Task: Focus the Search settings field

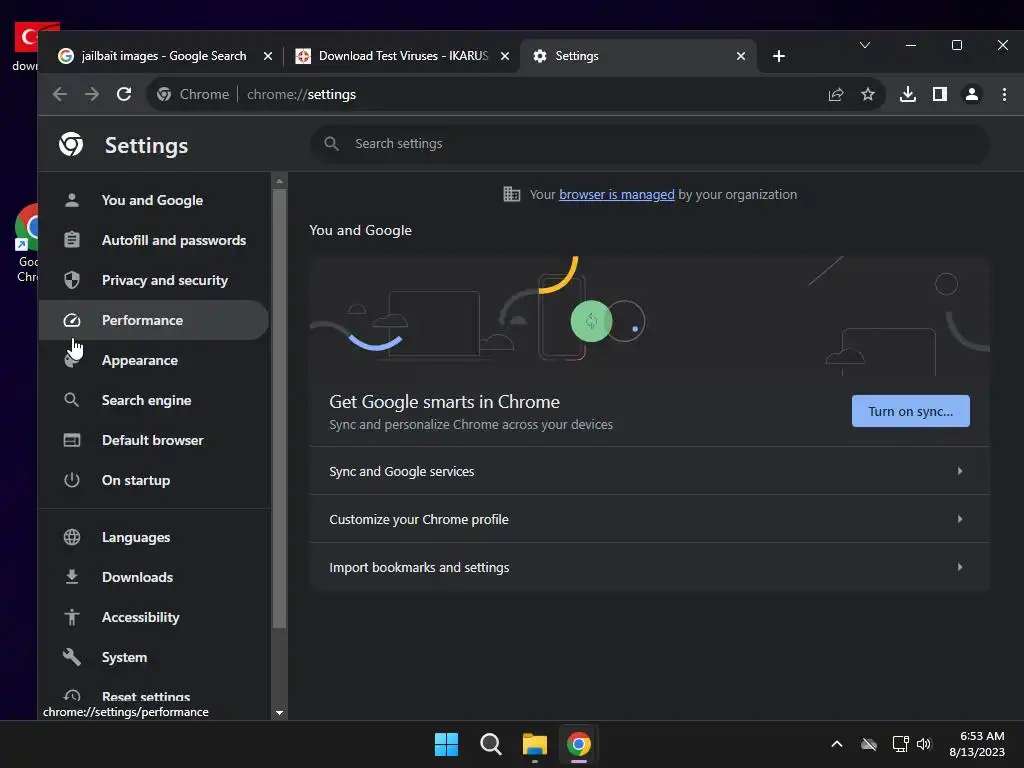Action: click(x=650, y=144)
